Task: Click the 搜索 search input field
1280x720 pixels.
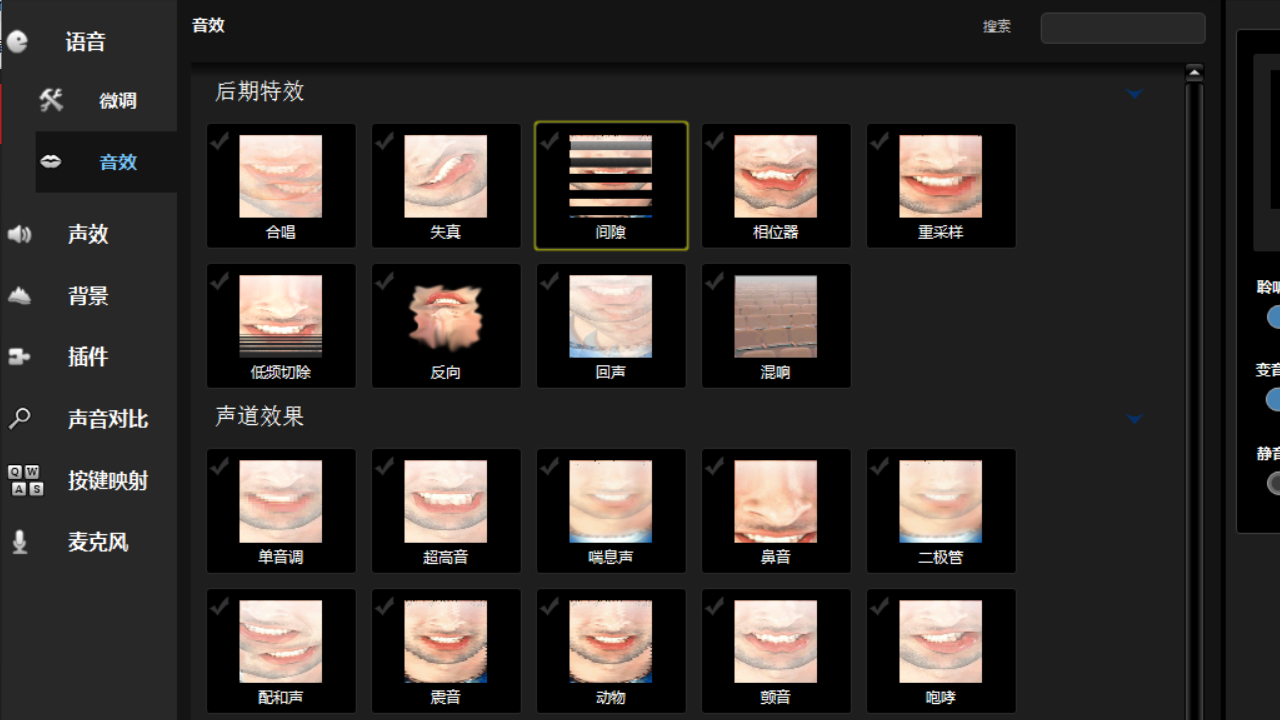Action: pos(1122,27)
